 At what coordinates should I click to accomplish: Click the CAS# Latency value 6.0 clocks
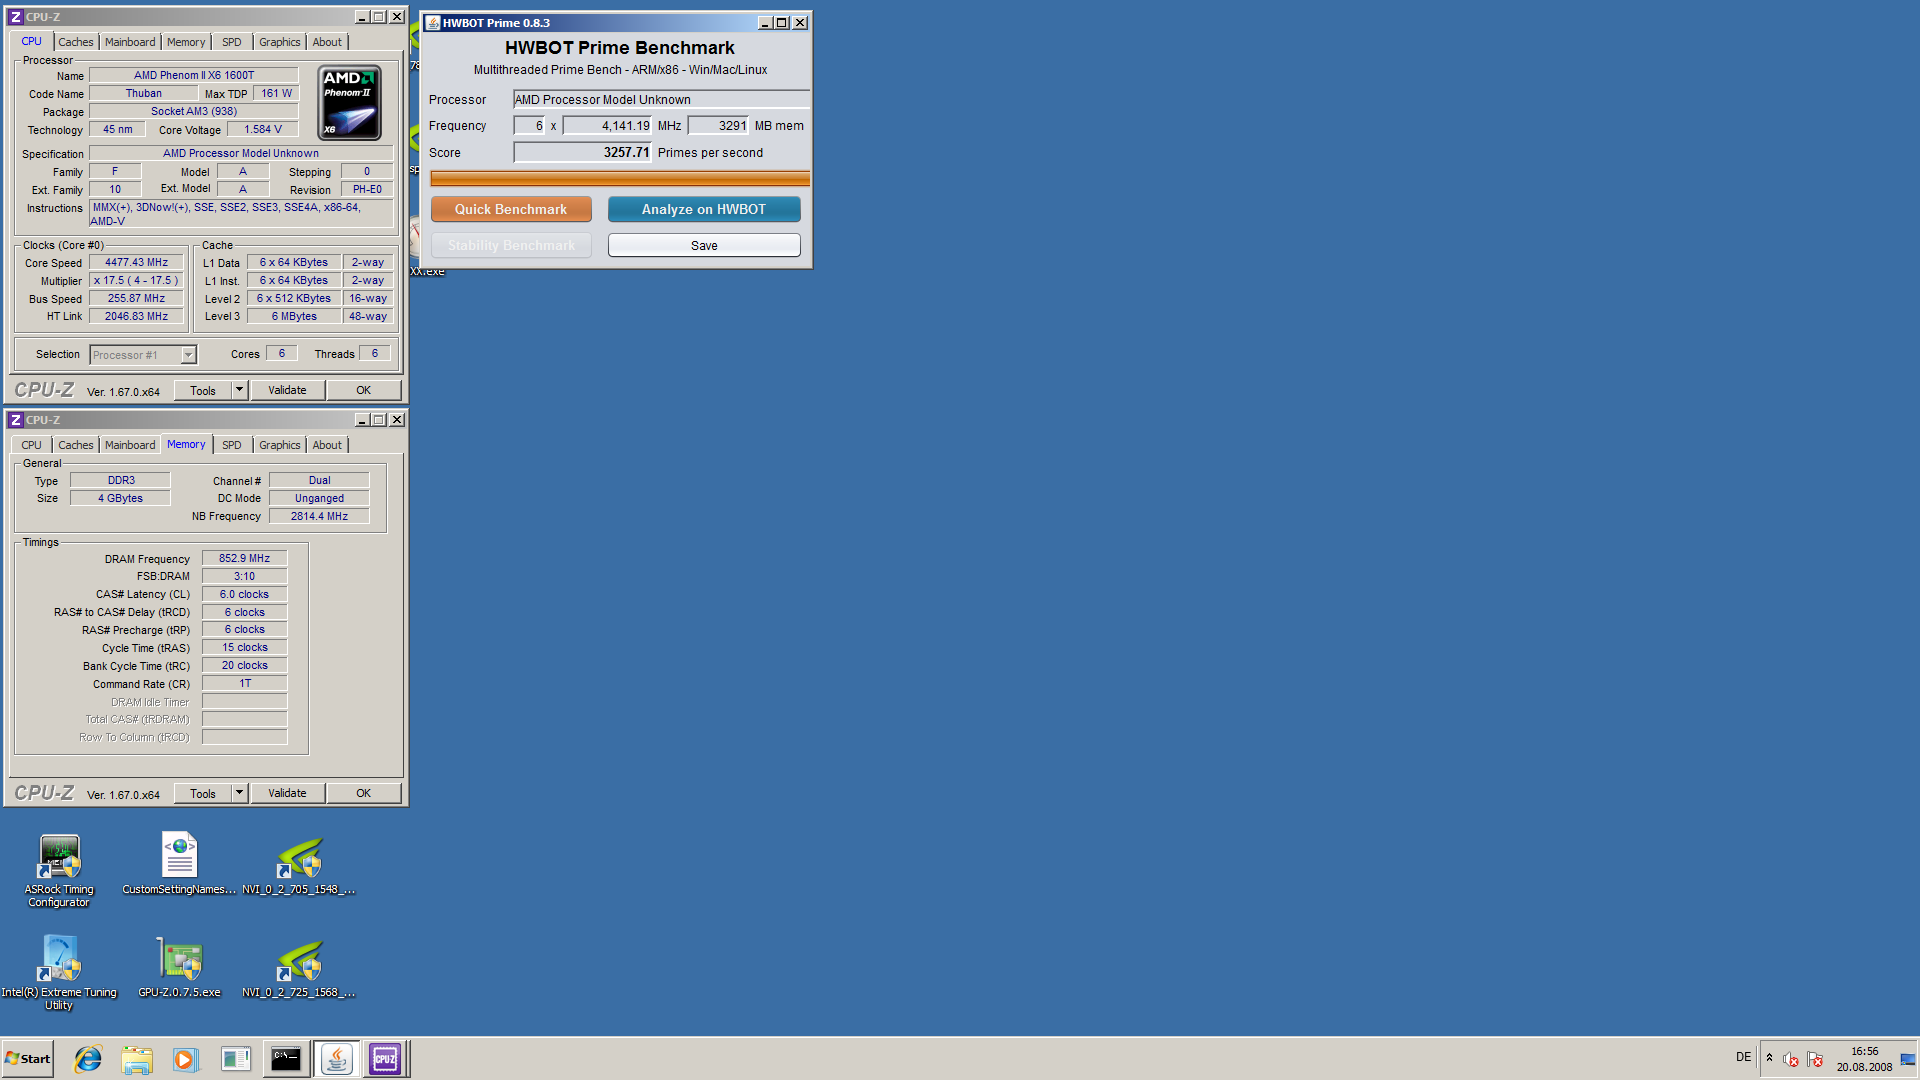point(244,594)
